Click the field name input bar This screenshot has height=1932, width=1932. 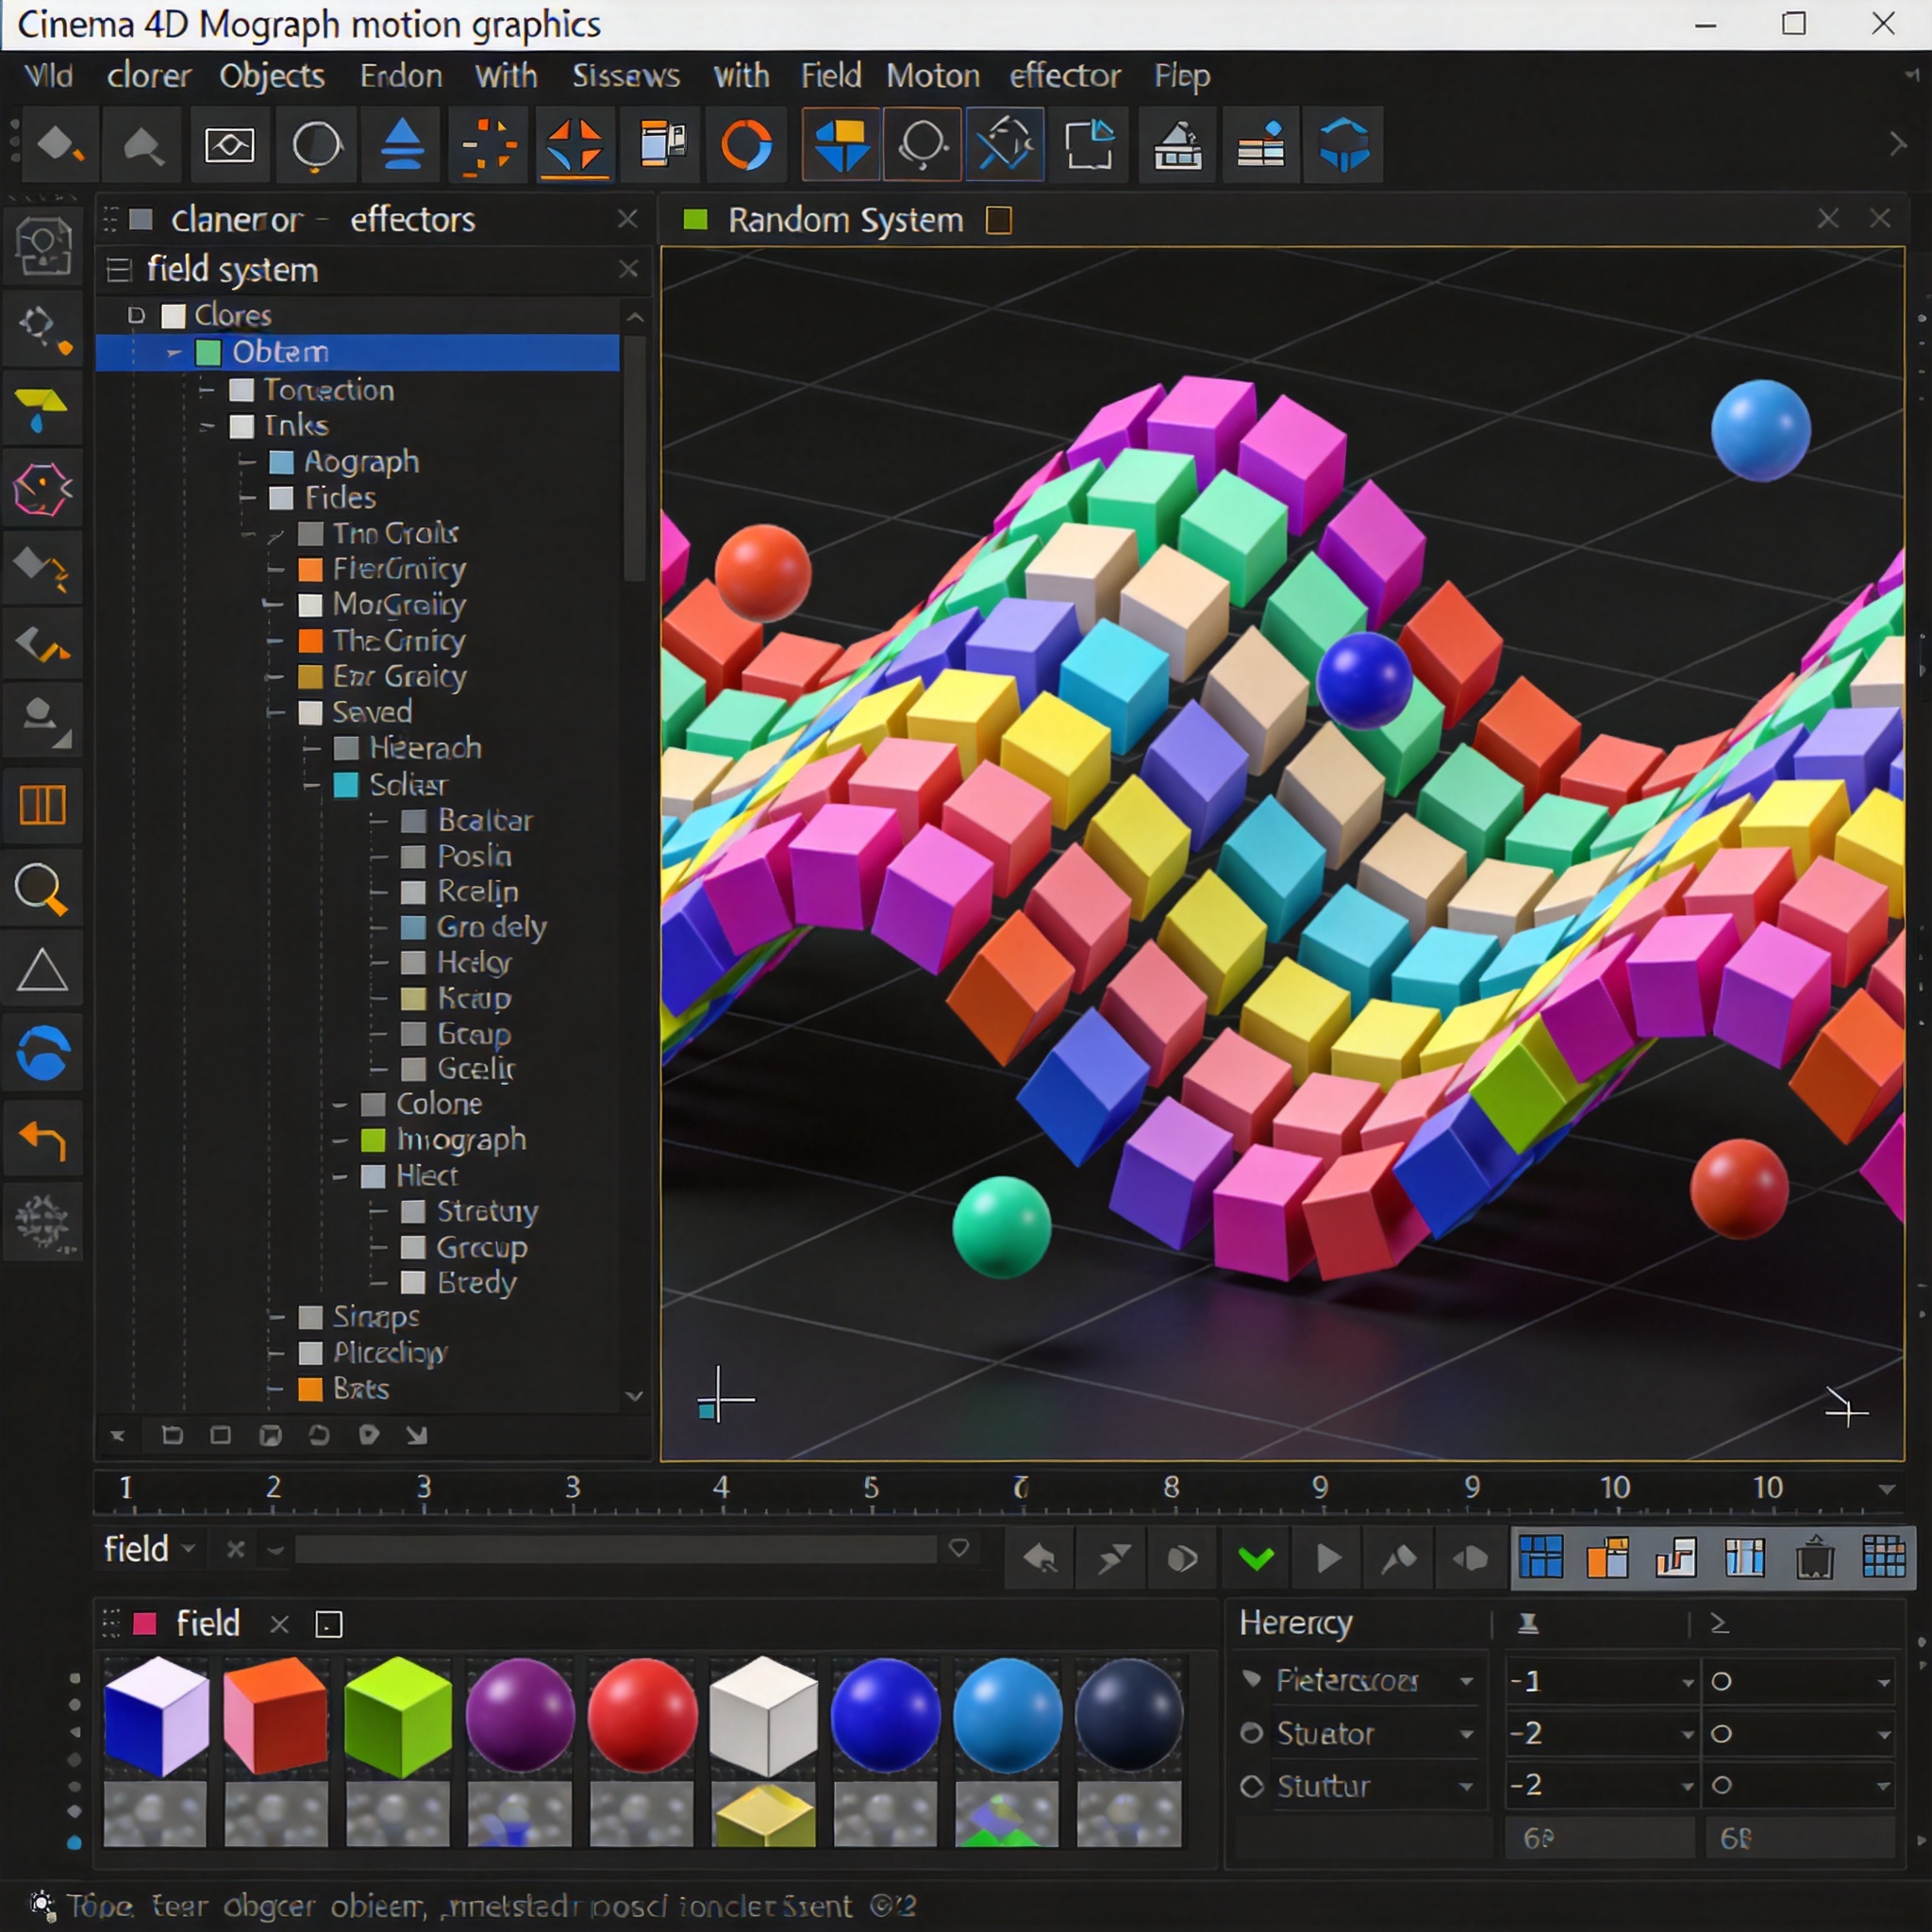pyautogui.click(x=615, y=1550)
